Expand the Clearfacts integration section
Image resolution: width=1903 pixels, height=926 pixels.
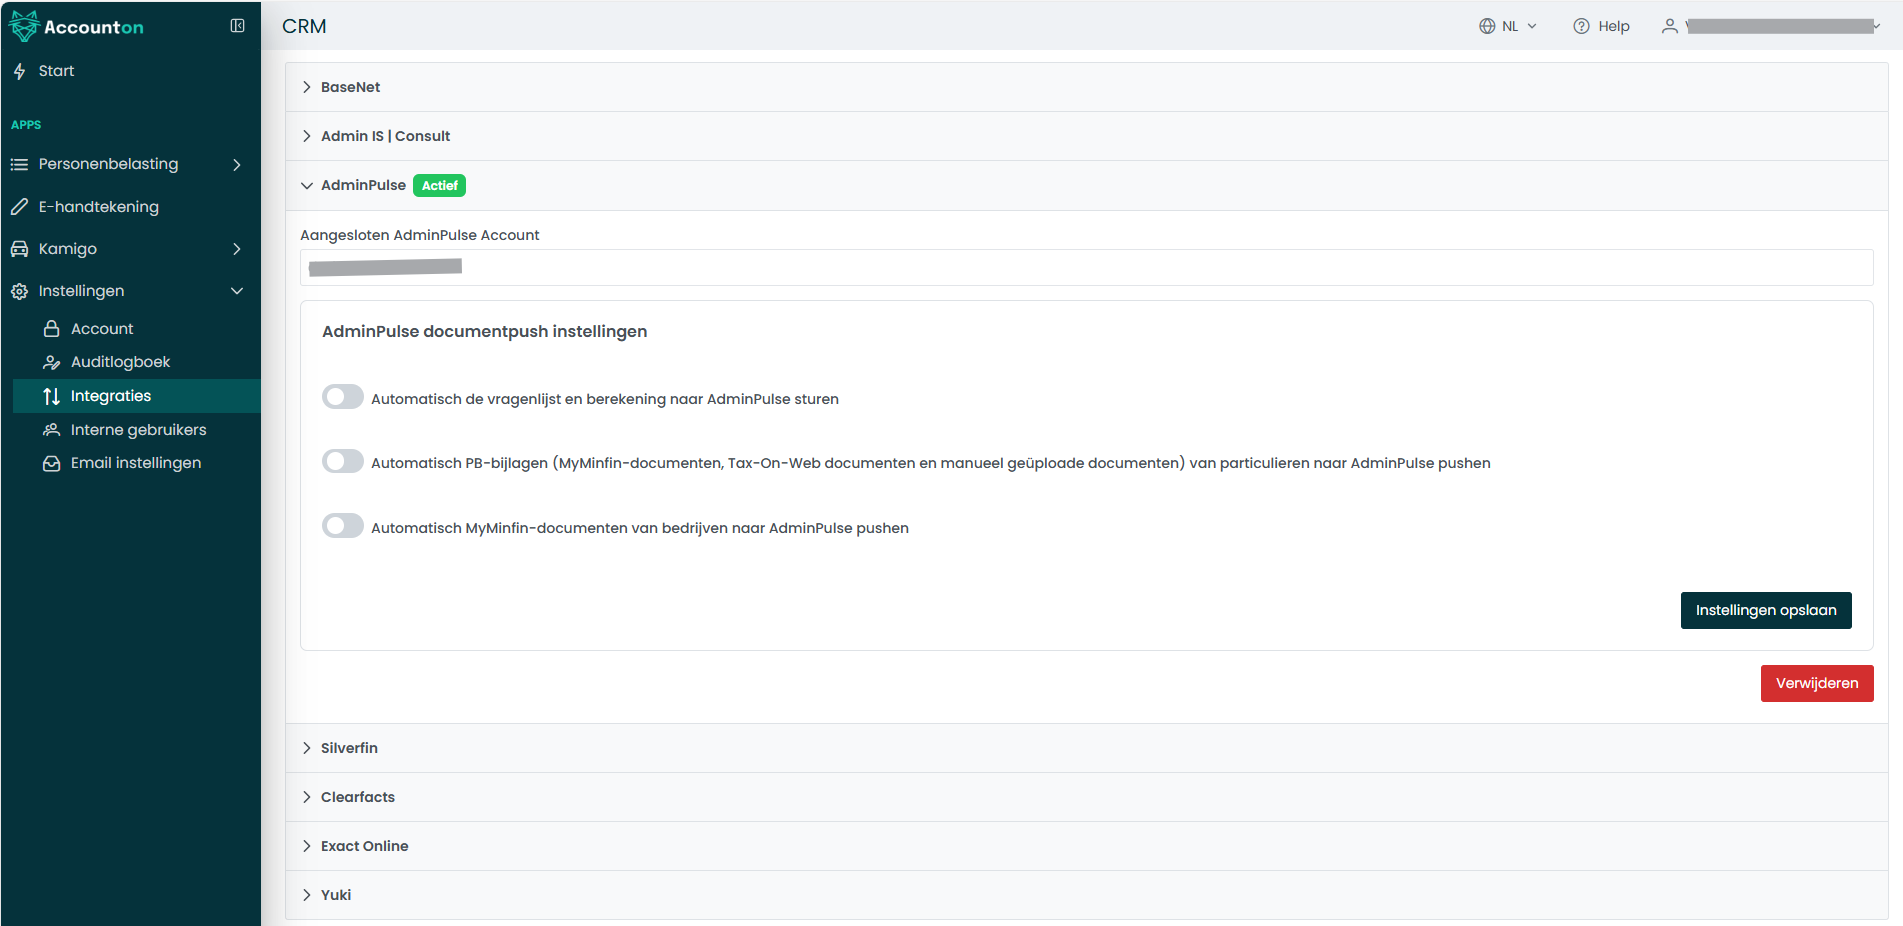[1086, 797]
